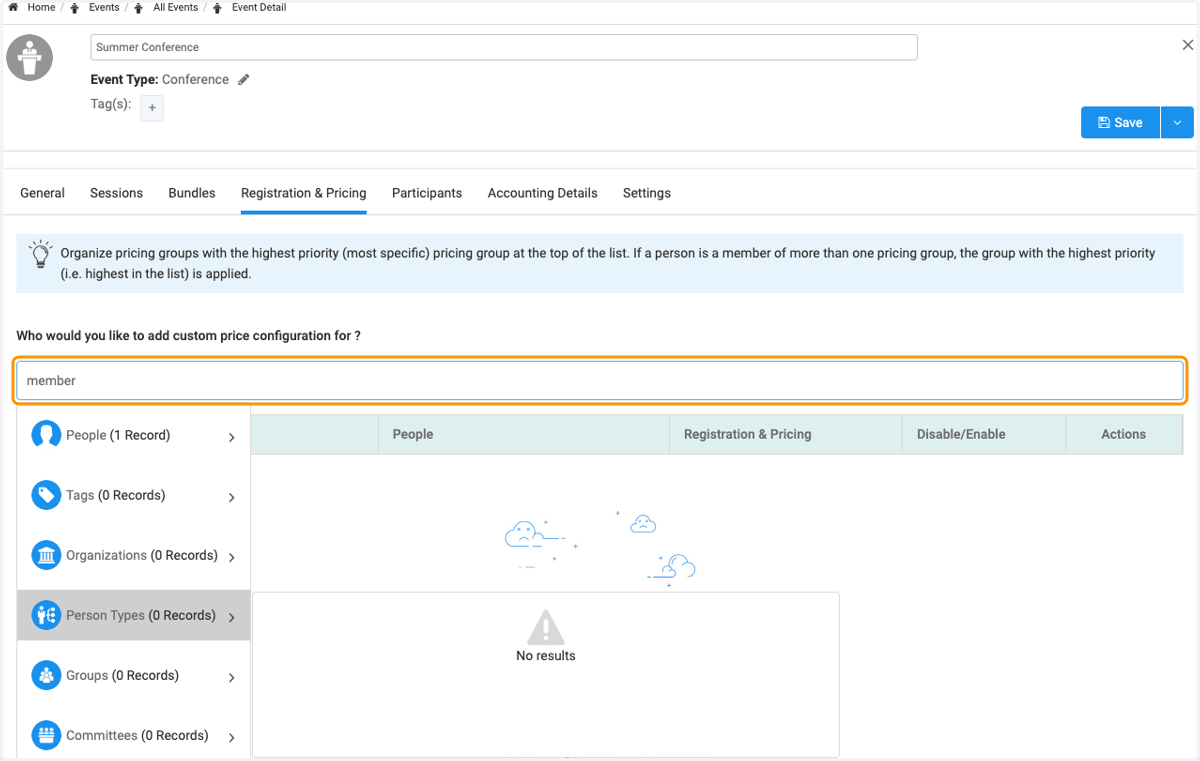Screen dimensions: 1200x761
Task: Click the Home icon in breadcrumb
Action: tap(13, 7)
